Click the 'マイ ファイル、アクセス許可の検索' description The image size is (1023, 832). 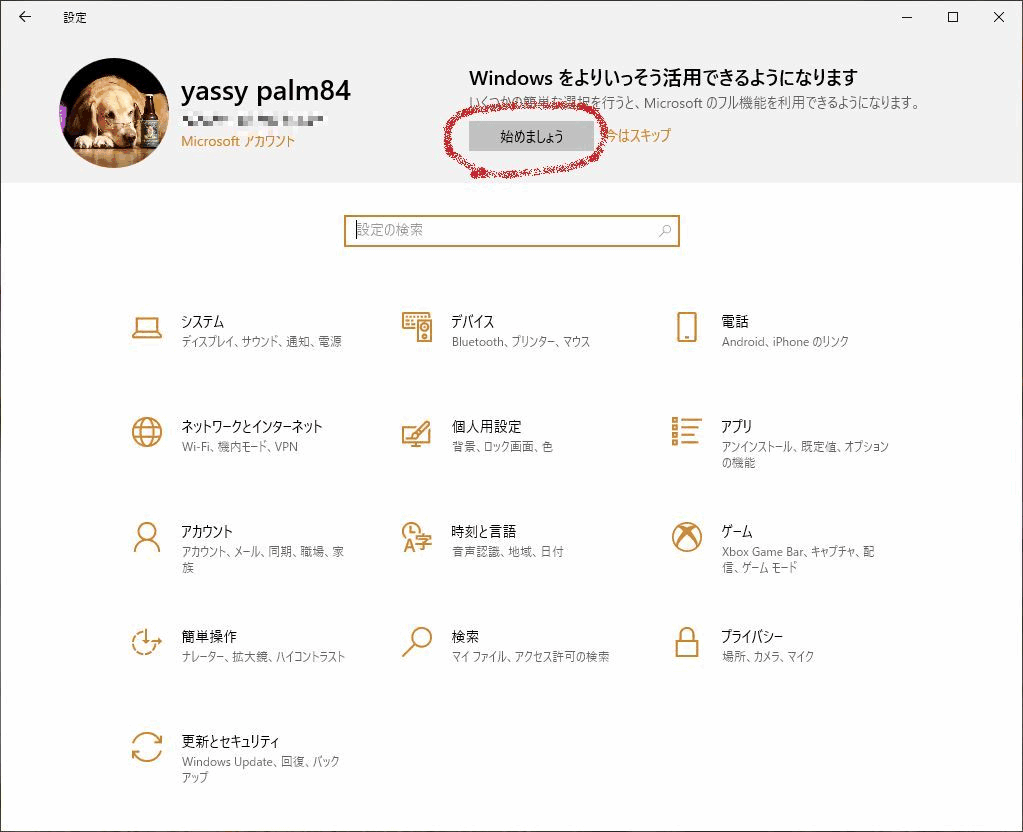pos(530,657)
